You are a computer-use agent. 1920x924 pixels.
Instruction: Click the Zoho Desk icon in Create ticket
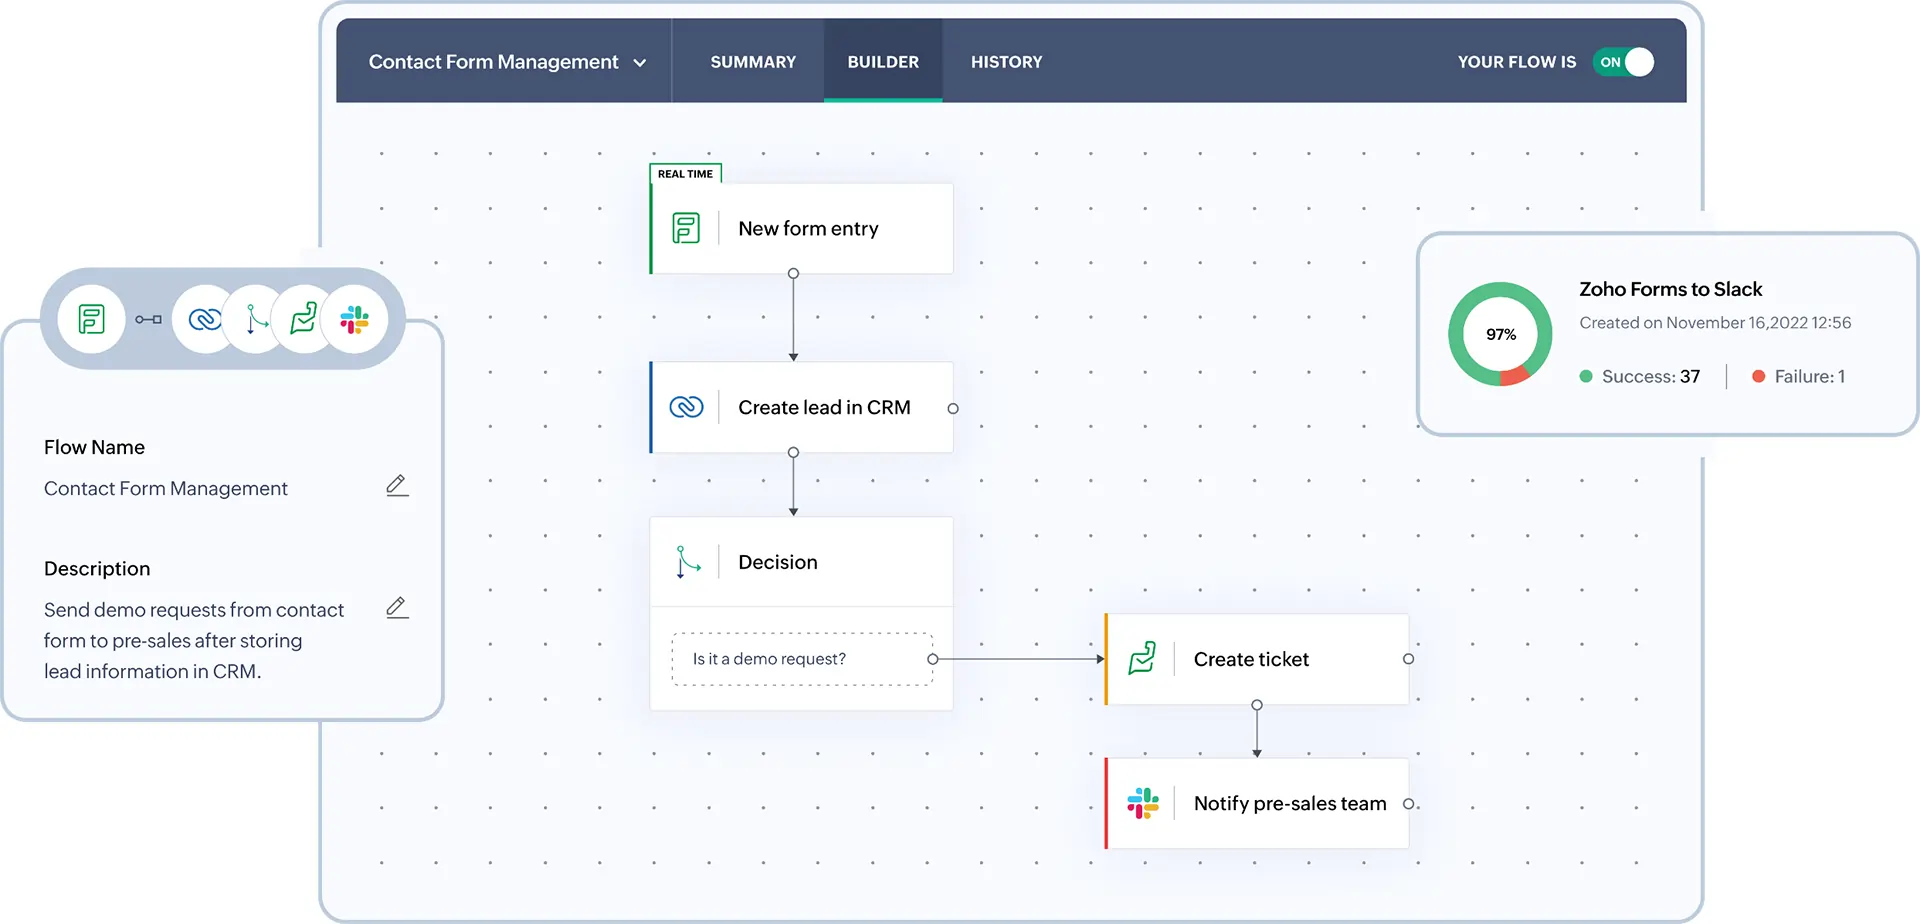(1142, 658)
